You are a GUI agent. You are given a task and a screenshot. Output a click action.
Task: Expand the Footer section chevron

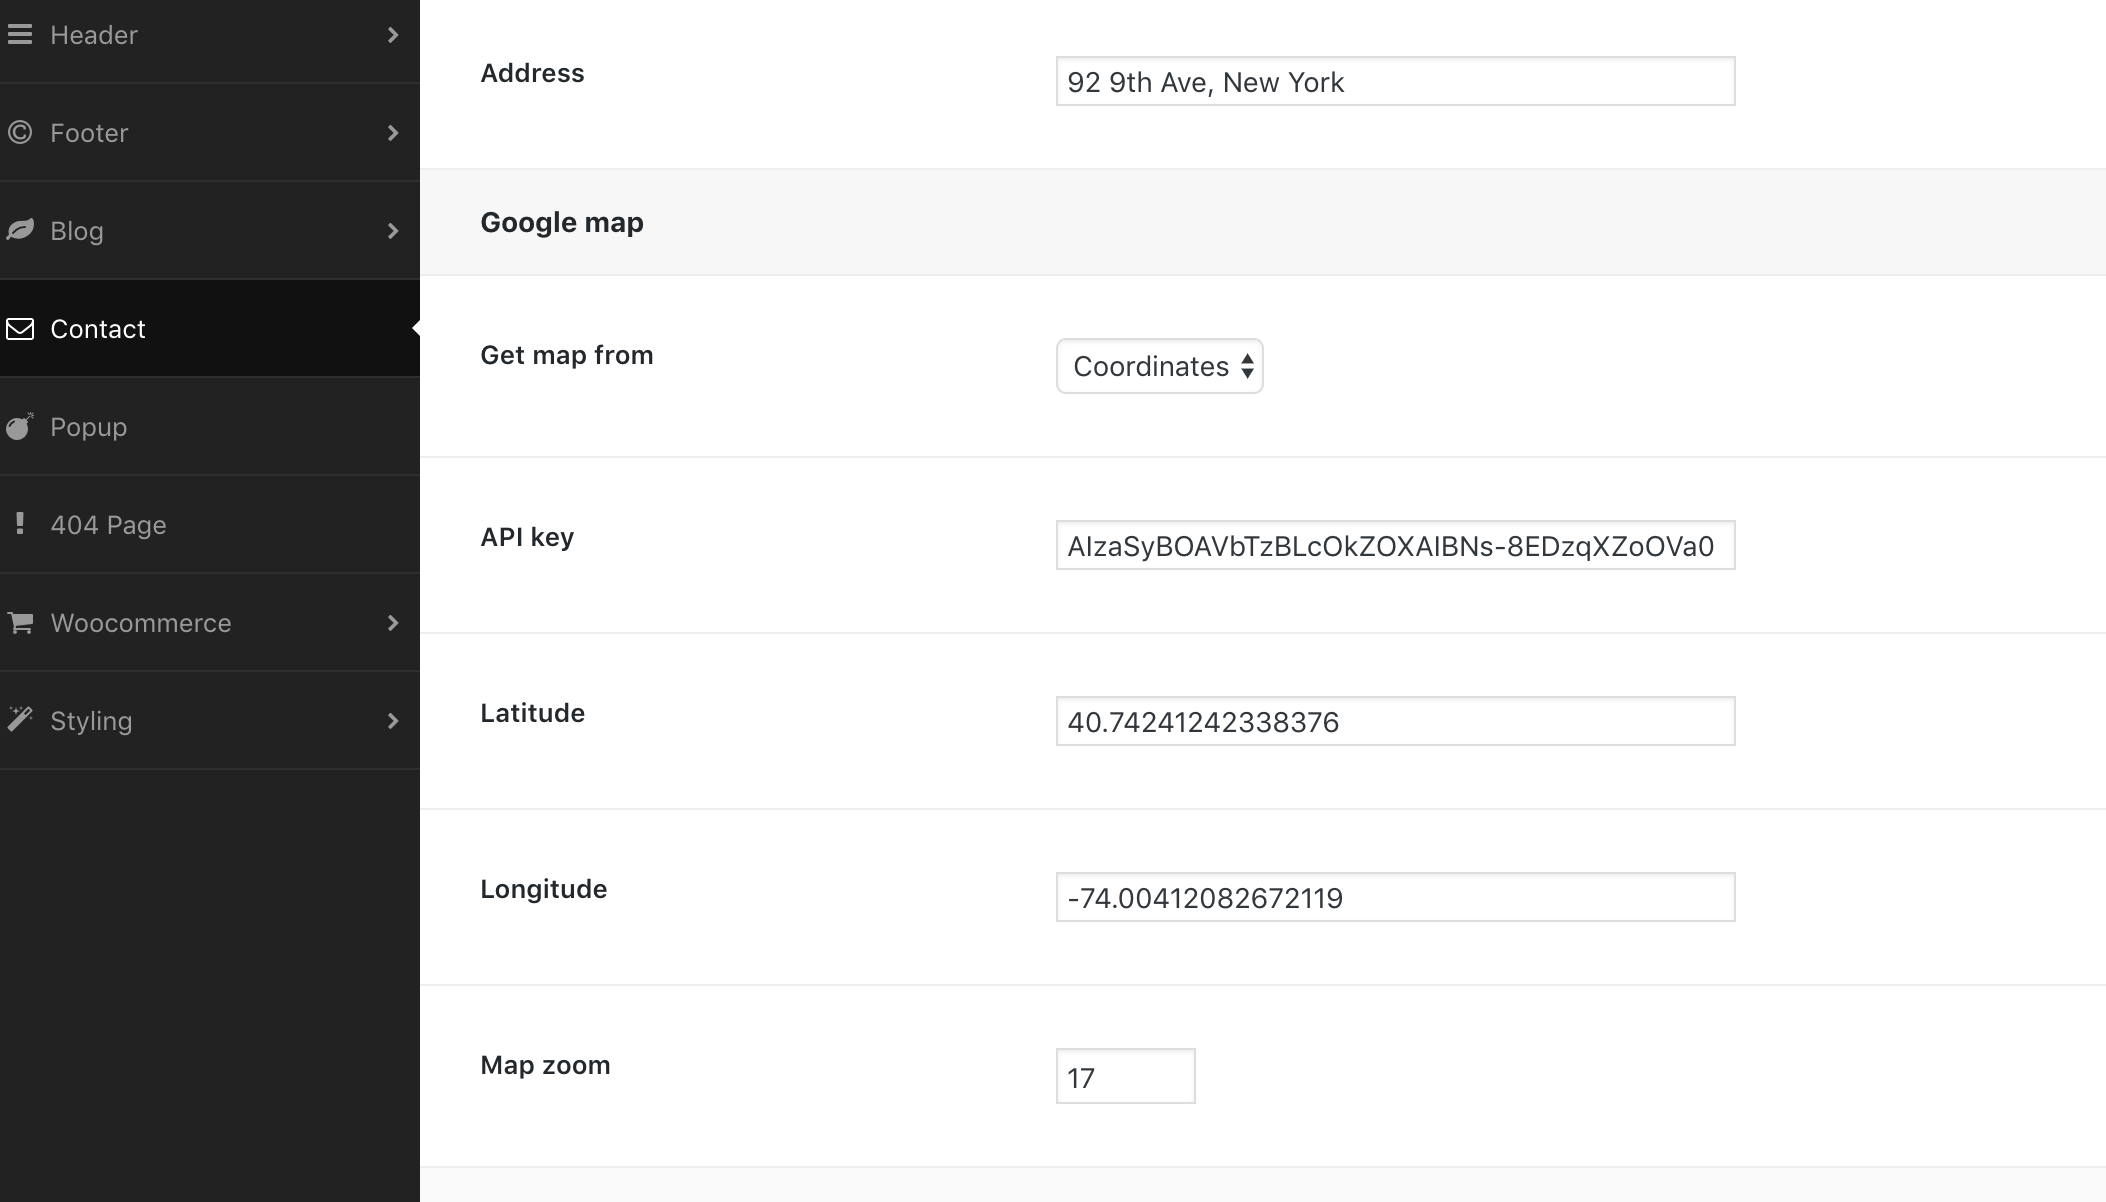[393, 133]
